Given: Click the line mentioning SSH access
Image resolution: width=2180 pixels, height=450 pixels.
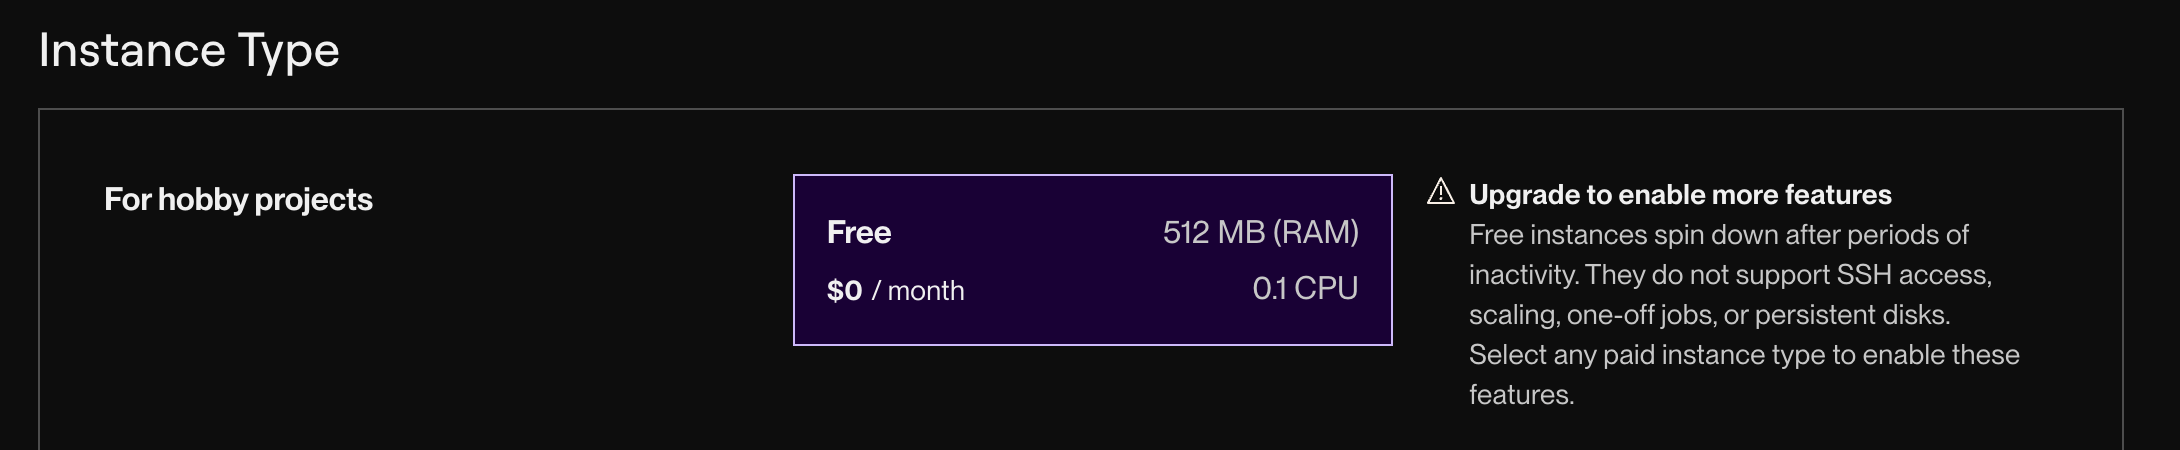Looking at the screenshot, I should (x=1730, y=274).
